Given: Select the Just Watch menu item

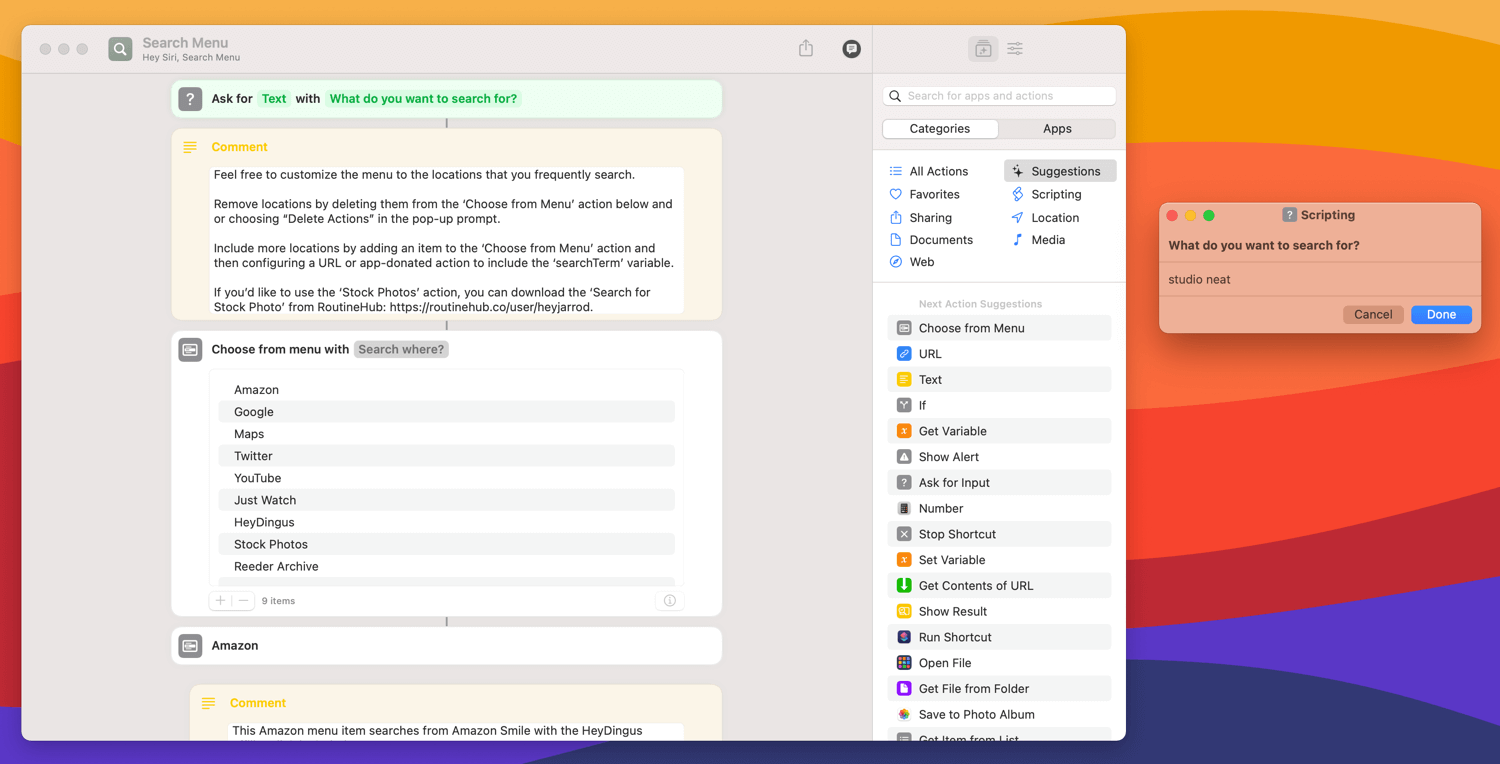Looking at the screenshot, I should pos(446,500).
